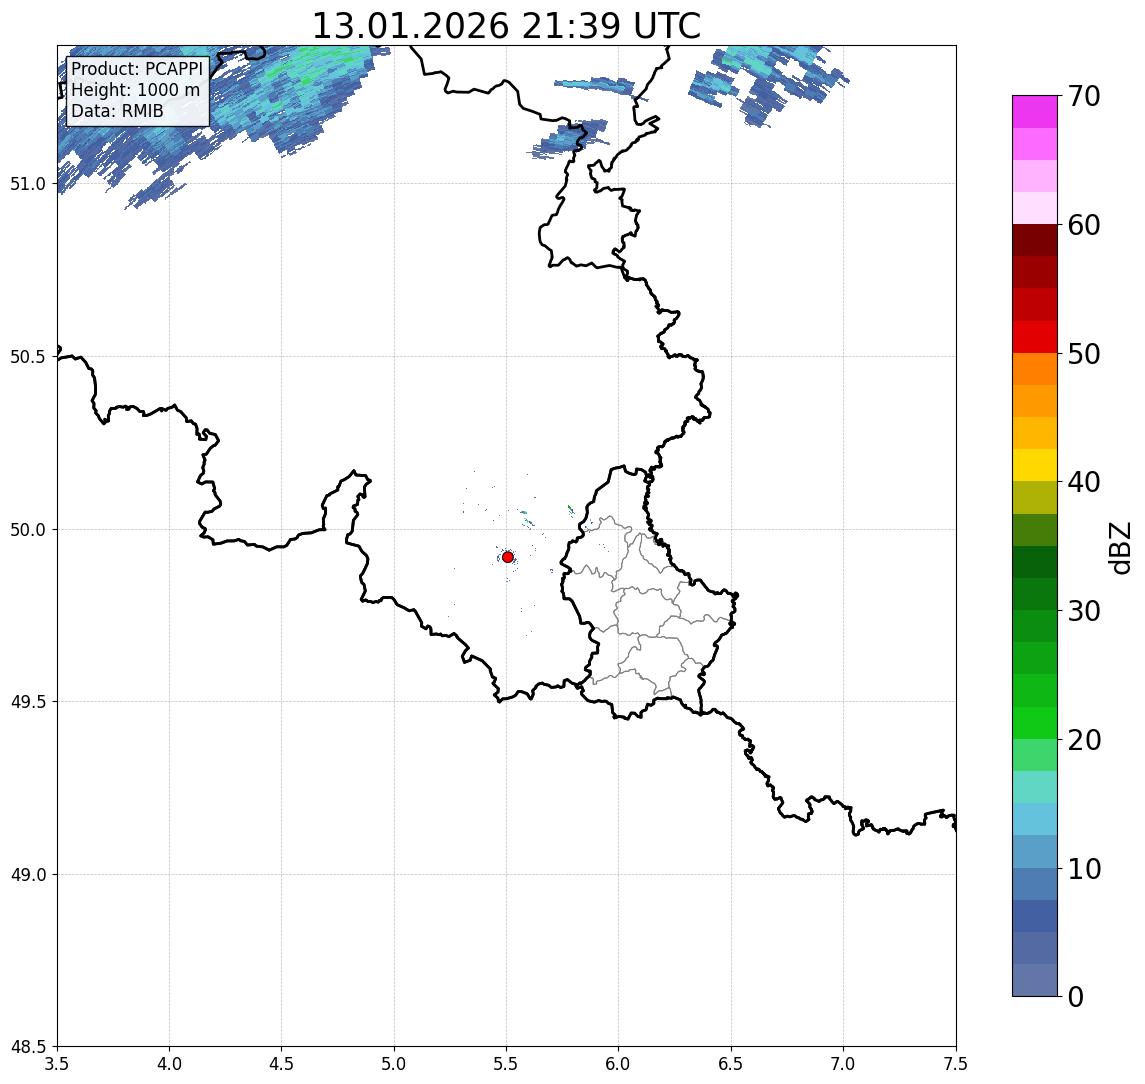
Task: Click the 40 tick label on colorbar
Action: pos(1084,481)
